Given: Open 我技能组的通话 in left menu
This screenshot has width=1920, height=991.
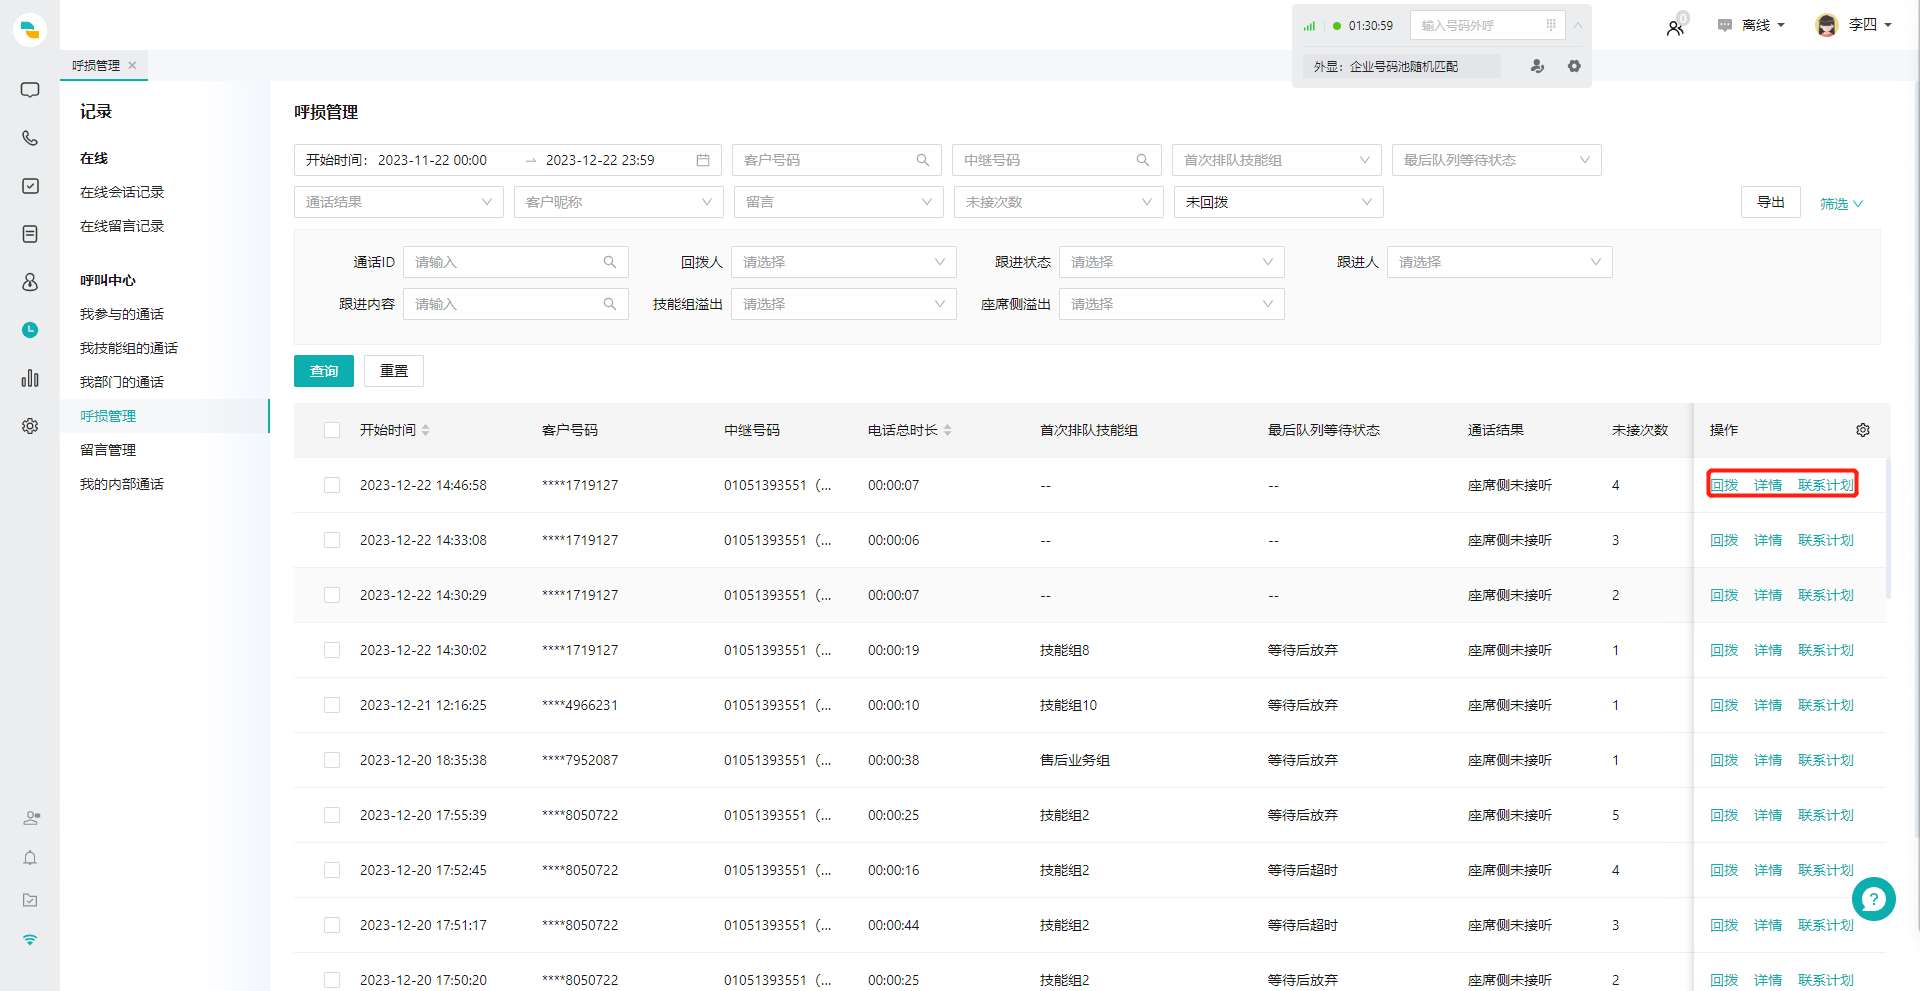Looking at the screenshot, I should point(129,348).
